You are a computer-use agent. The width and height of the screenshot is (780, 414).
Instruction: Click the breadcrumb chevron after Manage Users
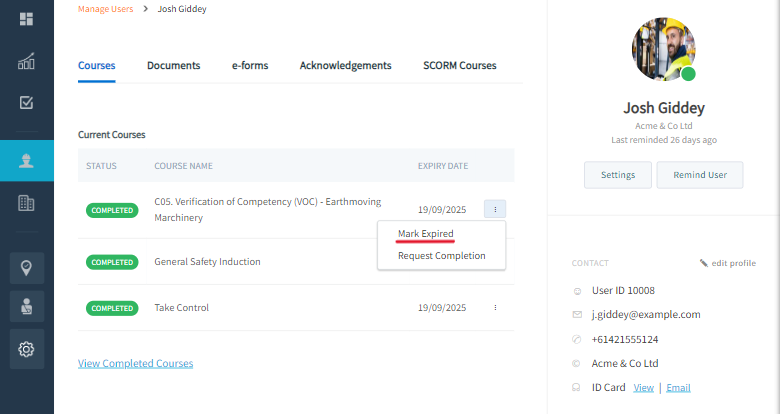(x=145, y=9)
